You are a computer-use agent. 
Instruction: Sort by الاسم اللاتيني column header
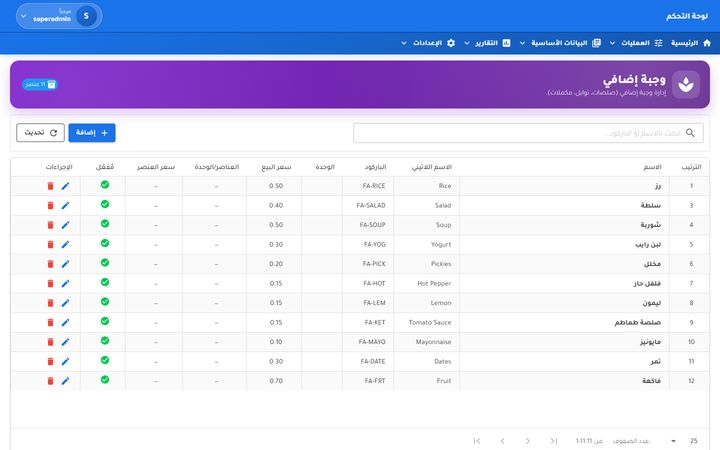pyautogui.click(x=432, y=167)
